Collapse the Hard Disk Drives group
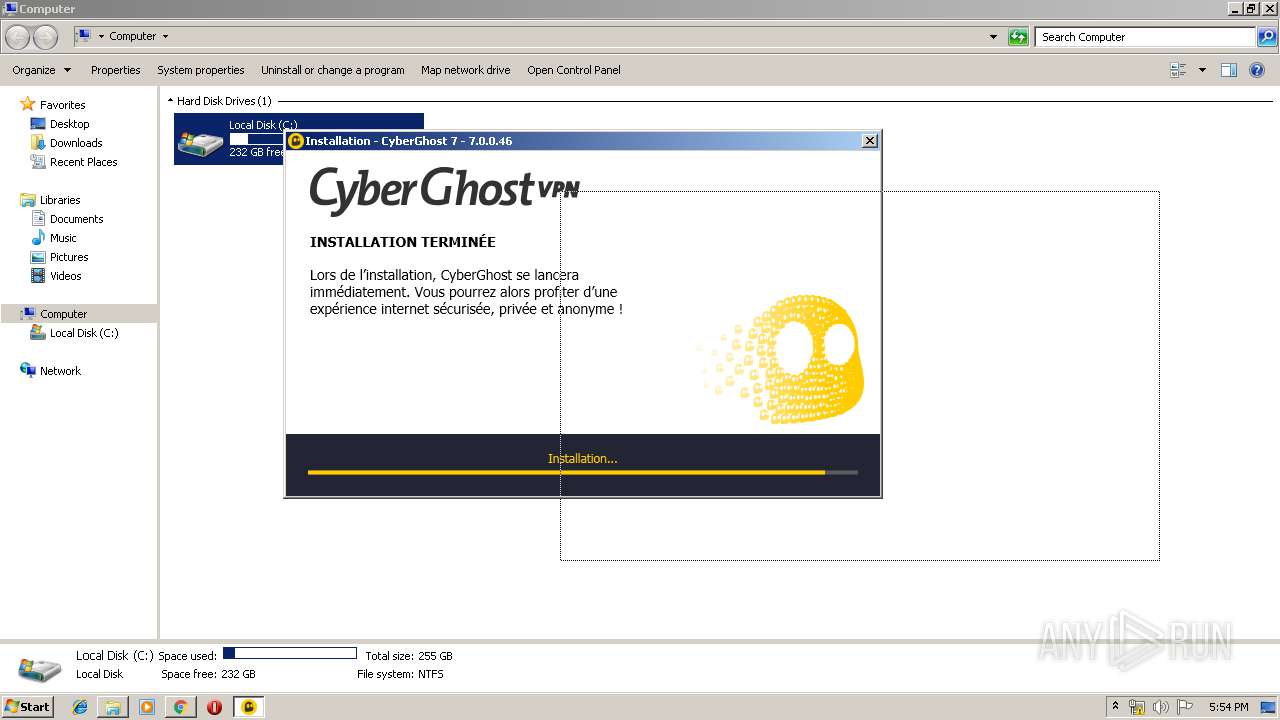This screenshot has height=720, width=1280. pos(170,101)
